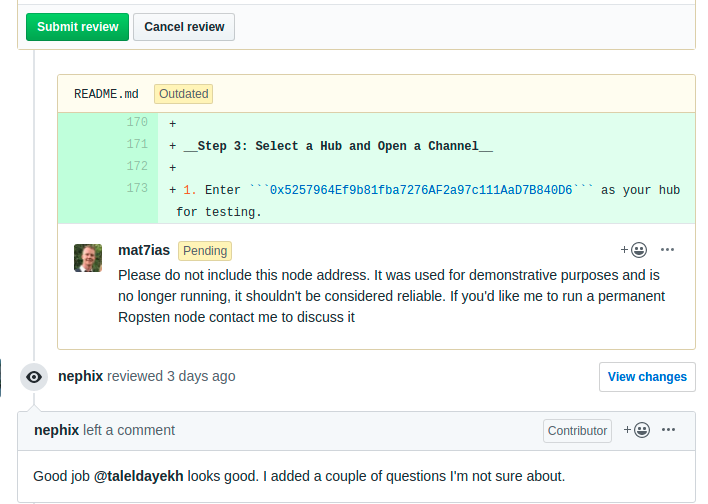
Task: Click line number 173 in the diff
Action: click(x=137, y=188)
